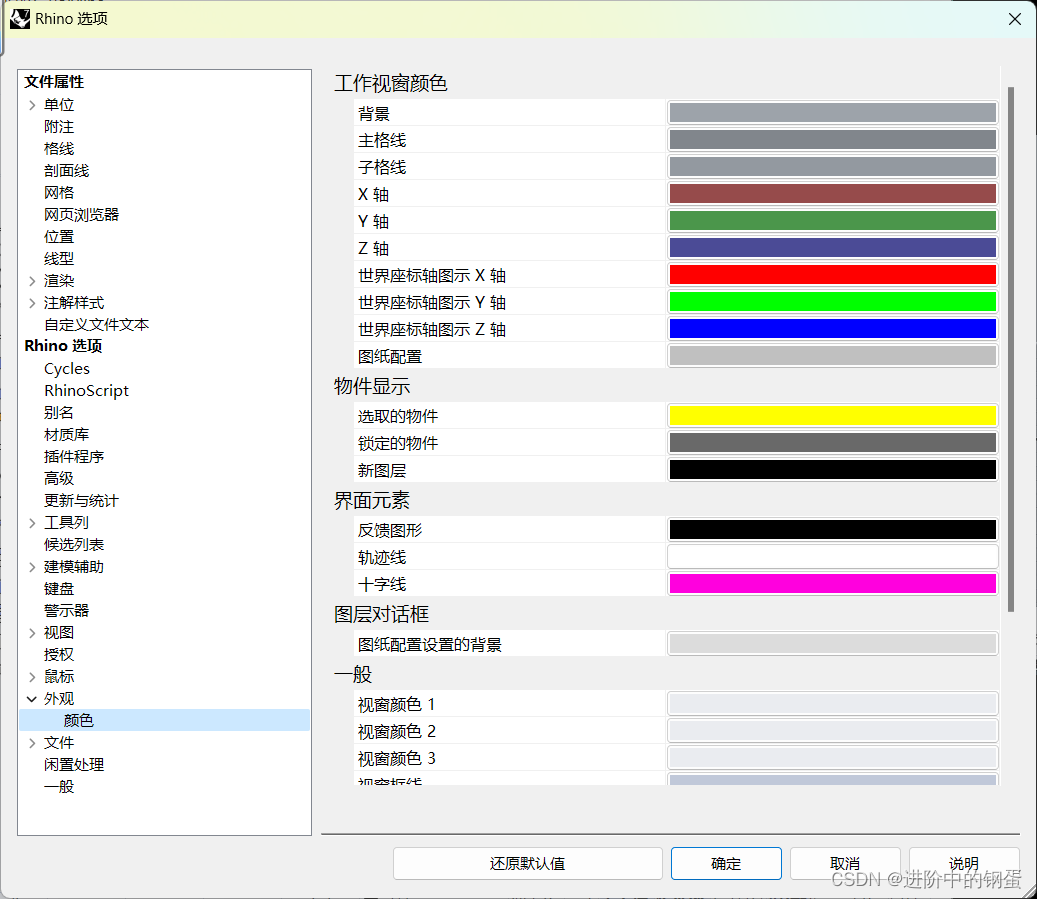The height and width of the screenshot is (899, 1037).
Task: Select 高级 in the tree
Action: coord(59,478)
